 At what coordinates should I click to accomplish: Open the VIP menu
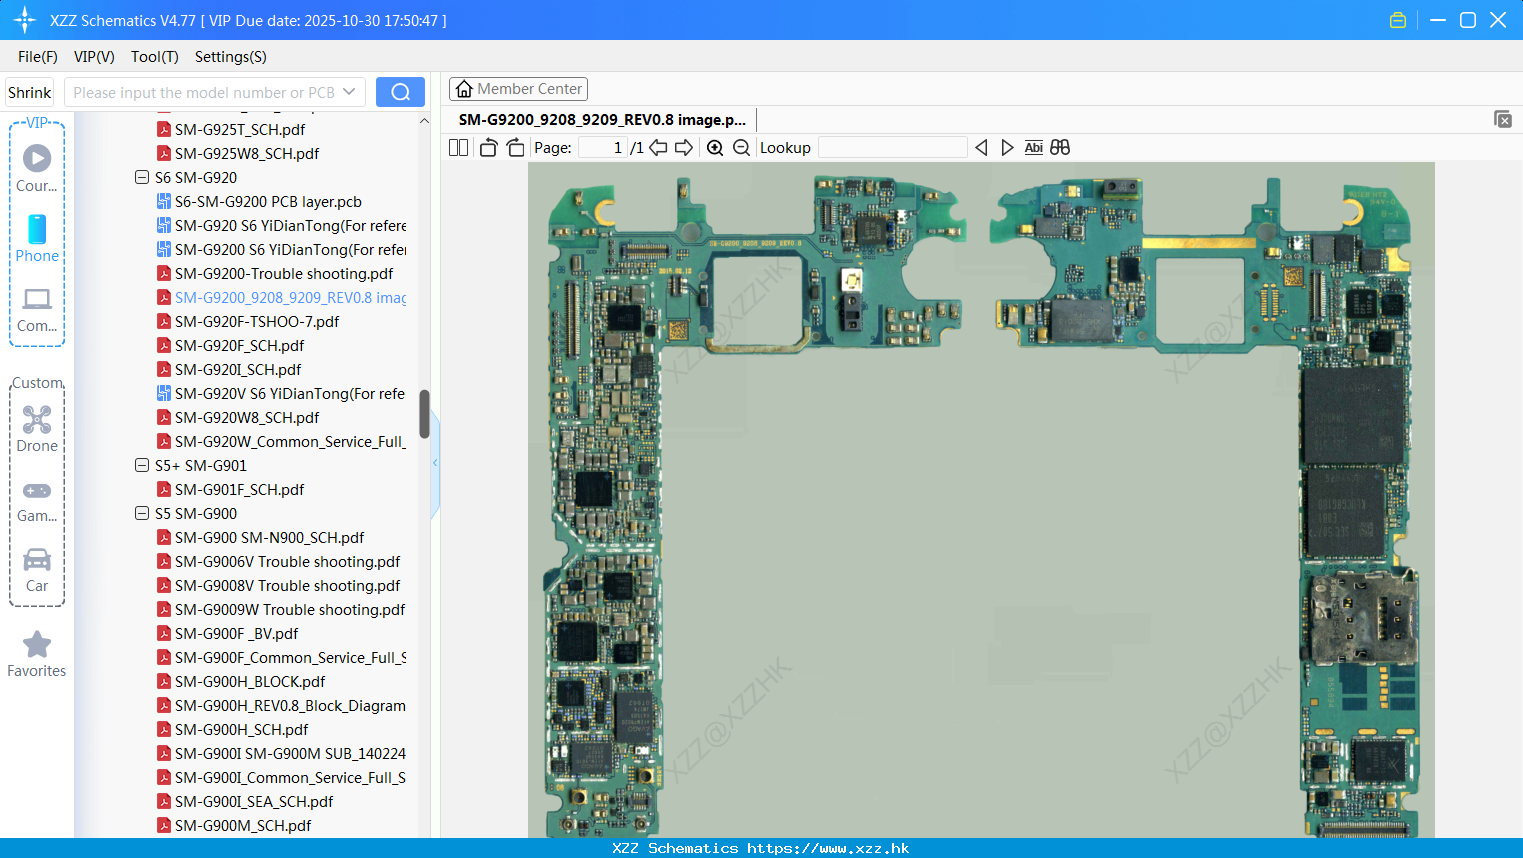(94, 57)
